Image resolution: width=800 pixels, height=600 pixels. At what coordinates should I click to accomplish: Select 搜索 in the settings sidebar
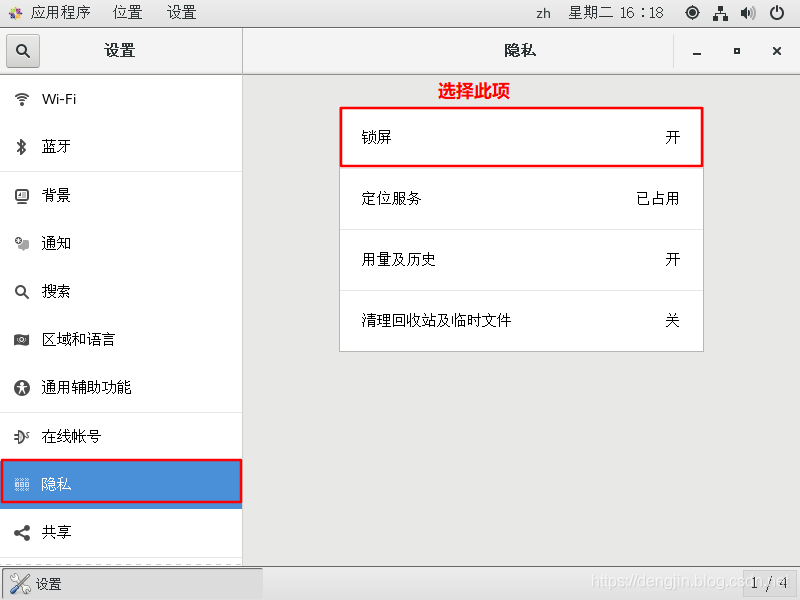coord(121,292)
